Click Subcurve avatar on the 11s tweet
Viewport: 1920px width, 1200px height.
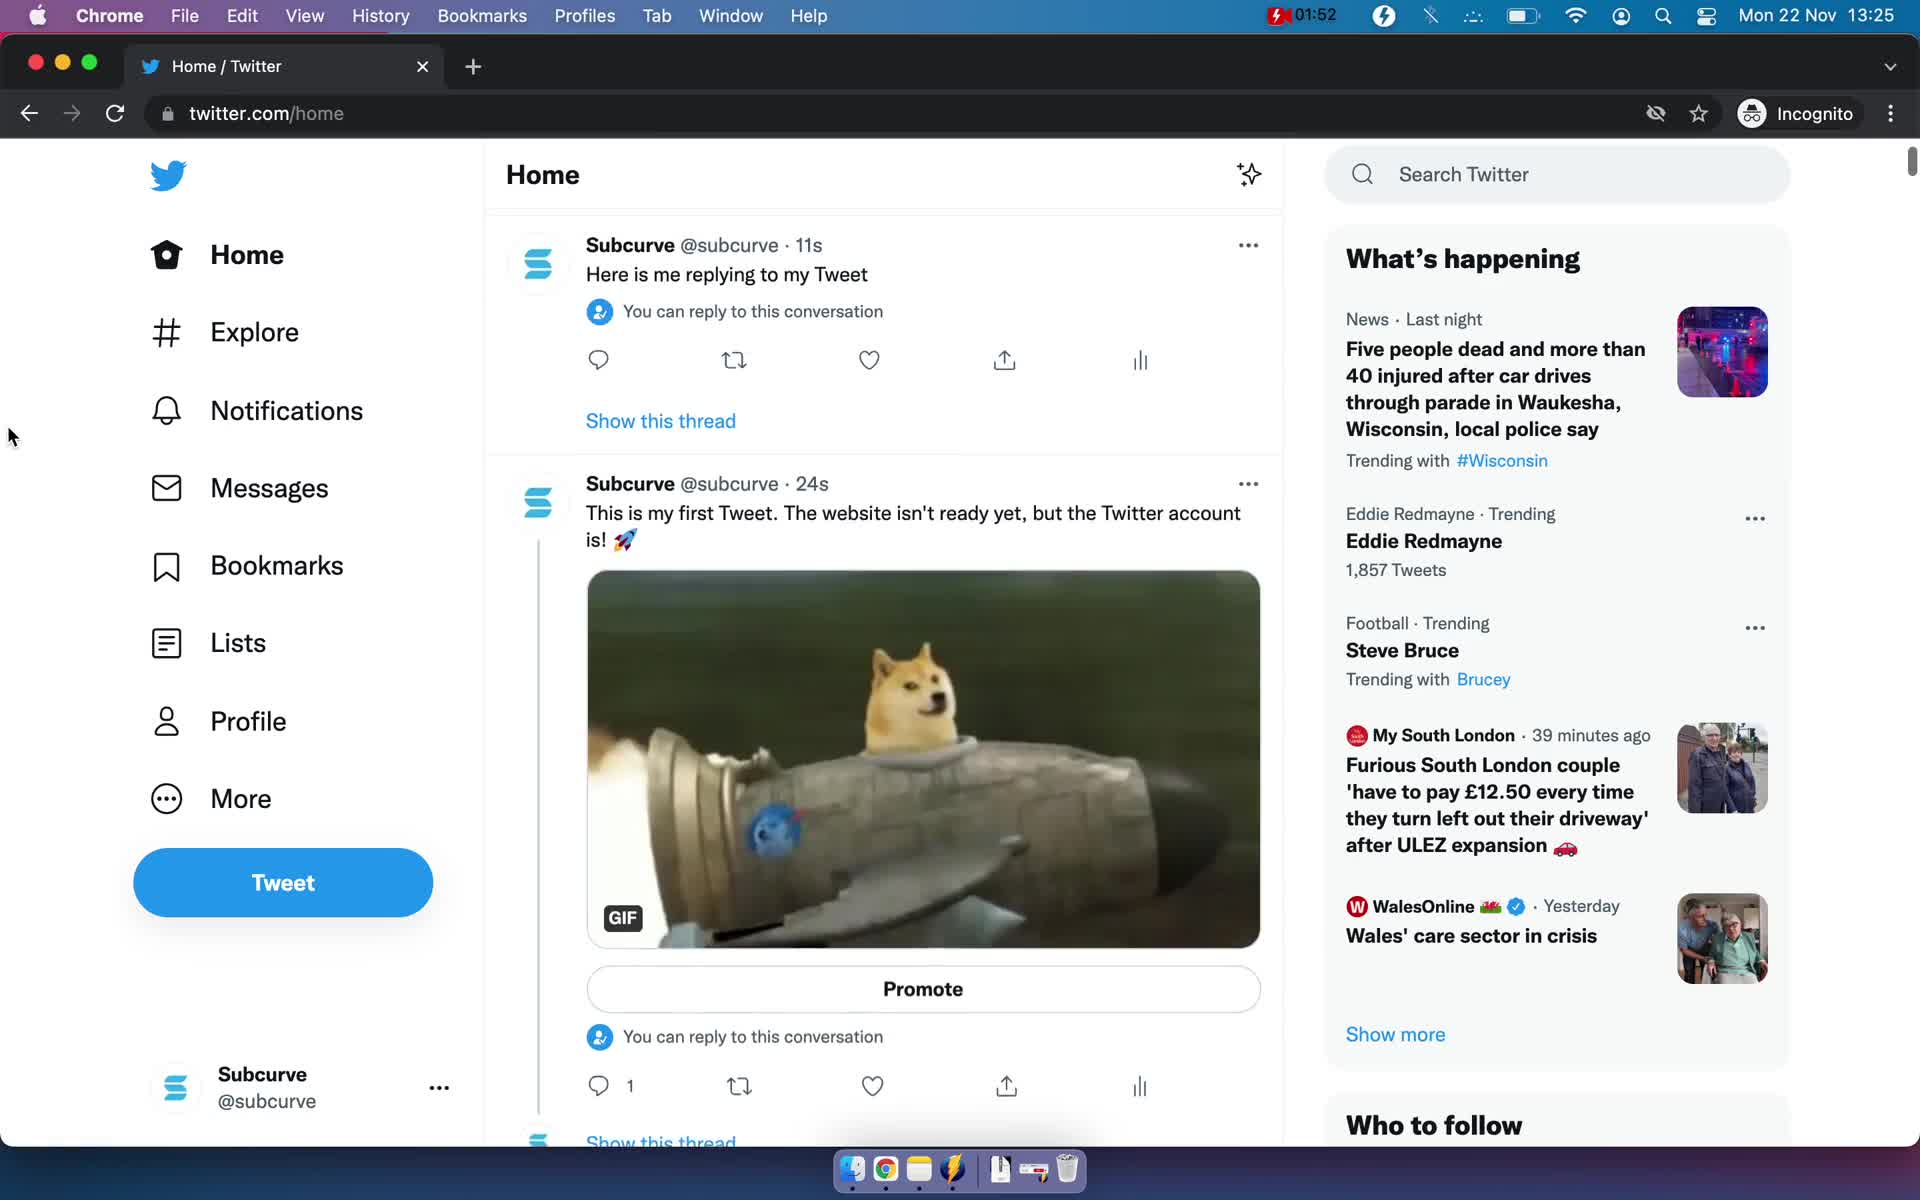(x=538, y=264)
